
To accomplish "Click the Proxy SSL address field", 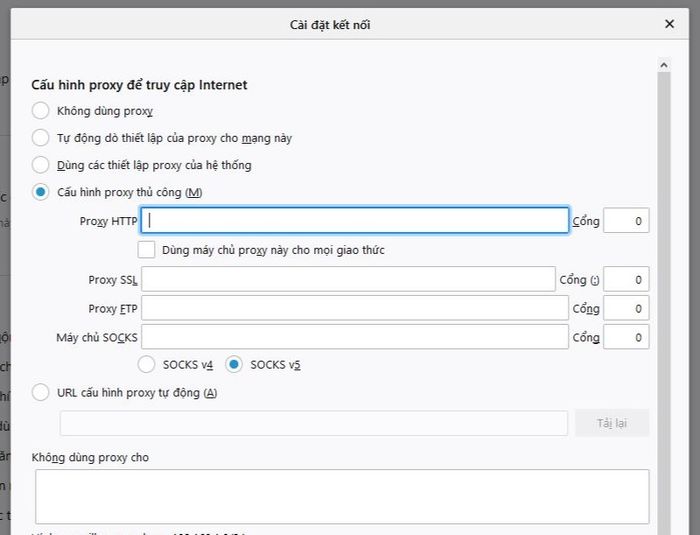I will point(348,279).
